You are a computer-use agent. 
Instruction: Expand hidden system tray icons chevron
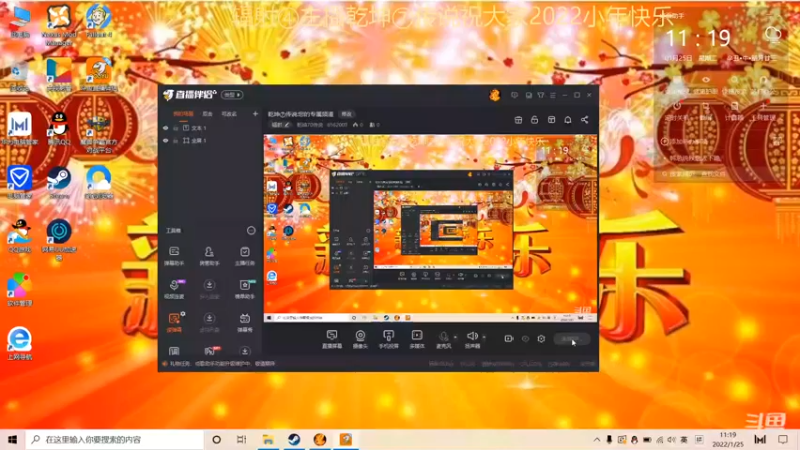(596, 439)
